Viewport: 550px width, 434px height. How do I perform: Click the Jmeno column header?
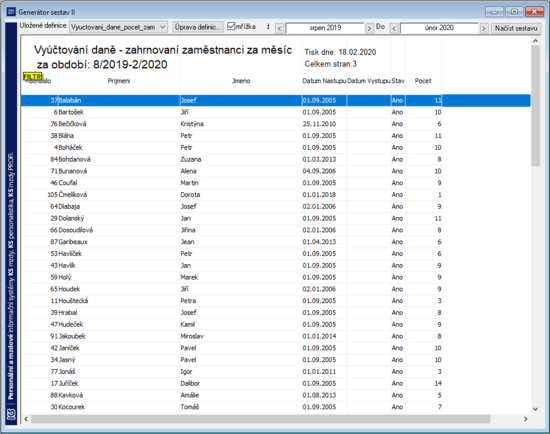click(x=241, y=81)
